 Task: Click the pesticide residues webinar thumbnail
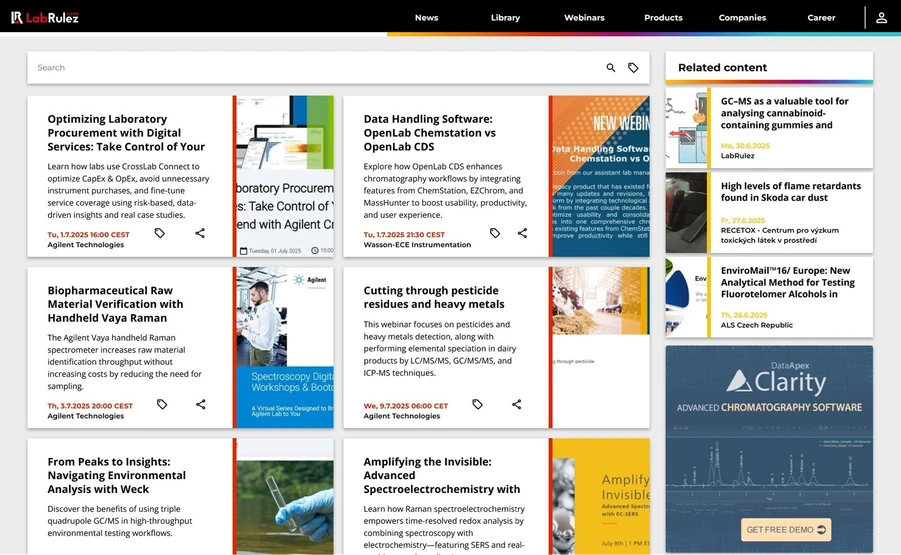[x=600, y=347]
